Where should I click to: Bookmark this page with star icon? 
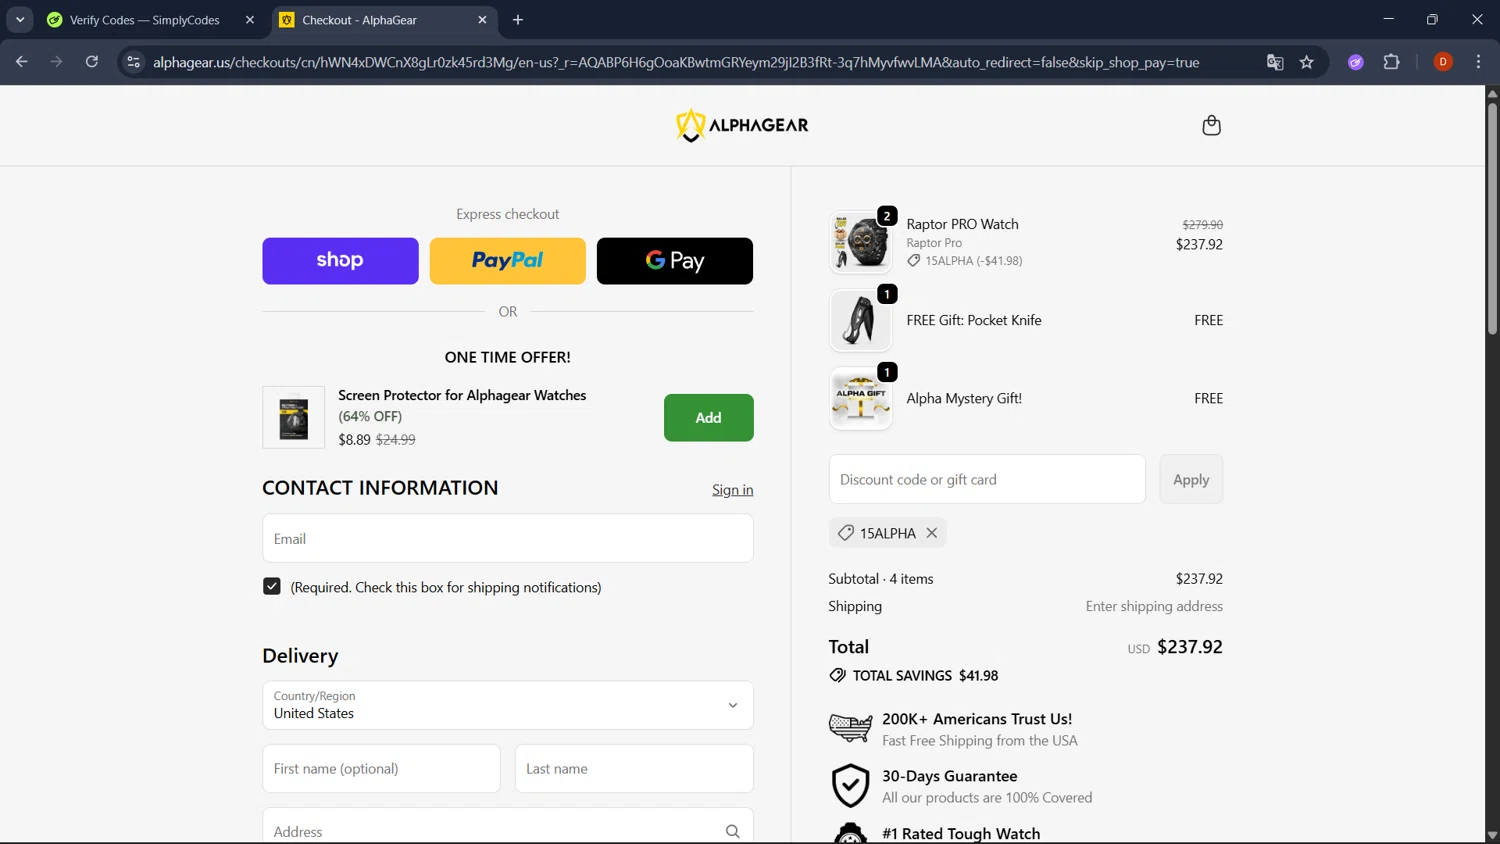click(x=1306, y=62)
